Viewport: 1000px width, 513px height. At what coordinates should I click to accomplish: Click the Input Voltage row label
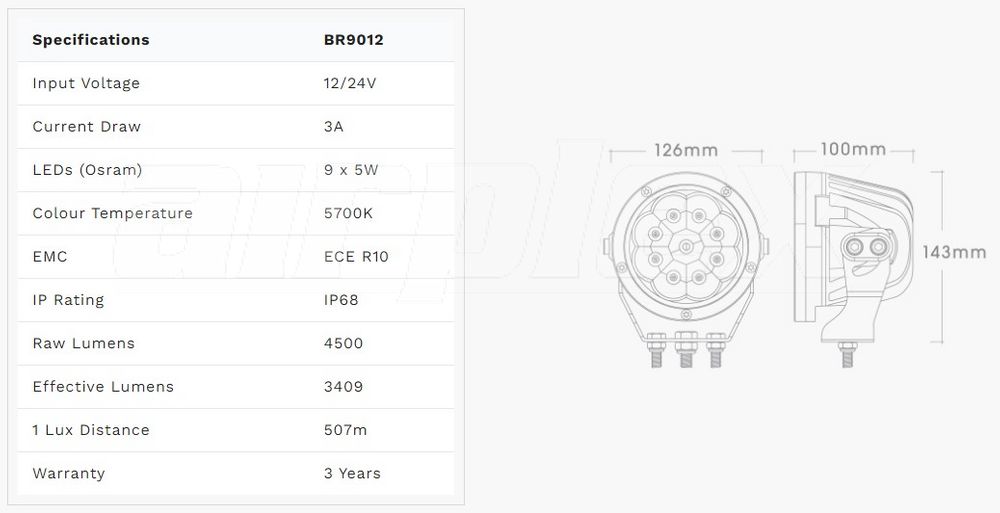tap(86, 83)
